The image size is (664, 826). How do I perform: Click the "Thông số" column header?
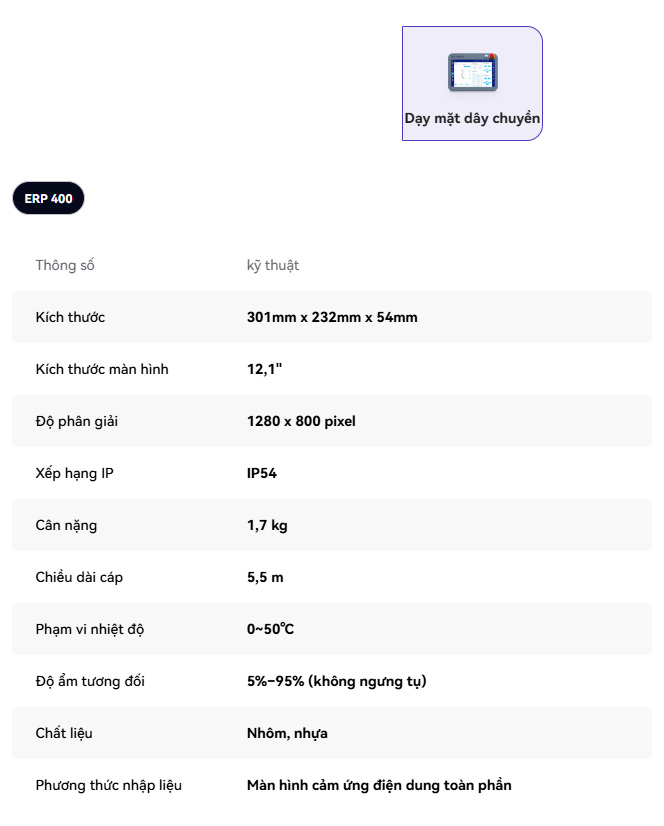pos(65,265)
